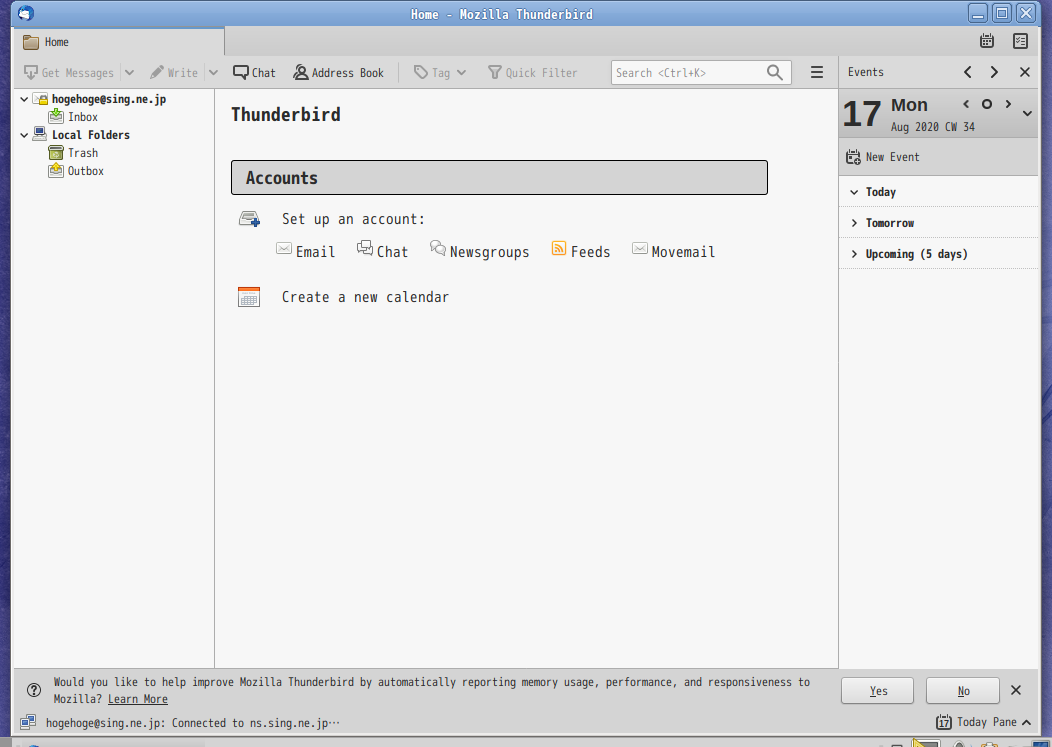The width and height of the screenshot is (1052, 747).
Task: Select Local Folders
Action: point(91,135)
